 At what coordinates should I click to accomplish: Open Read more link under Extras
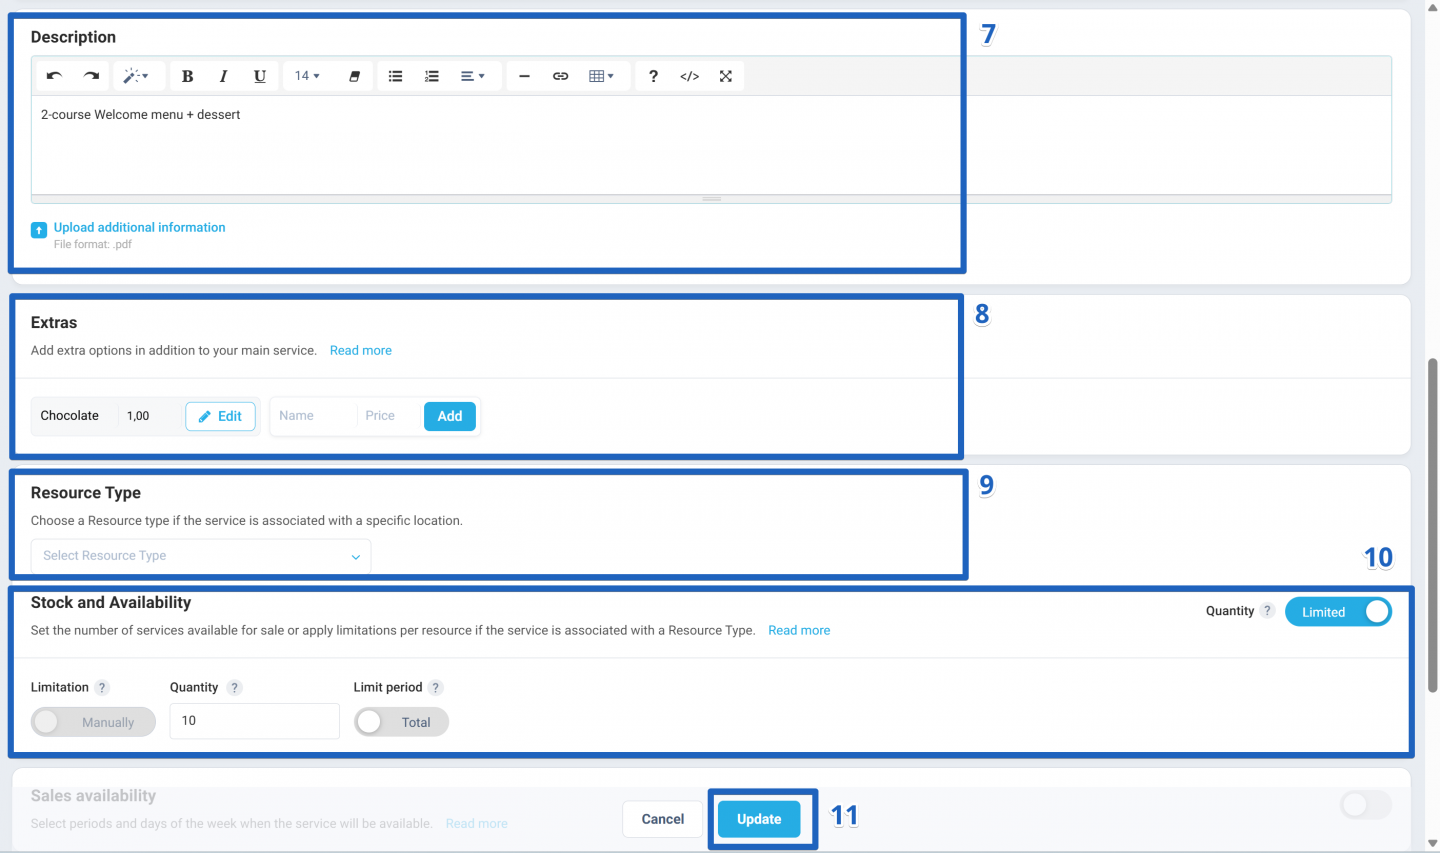pos(360,350)
